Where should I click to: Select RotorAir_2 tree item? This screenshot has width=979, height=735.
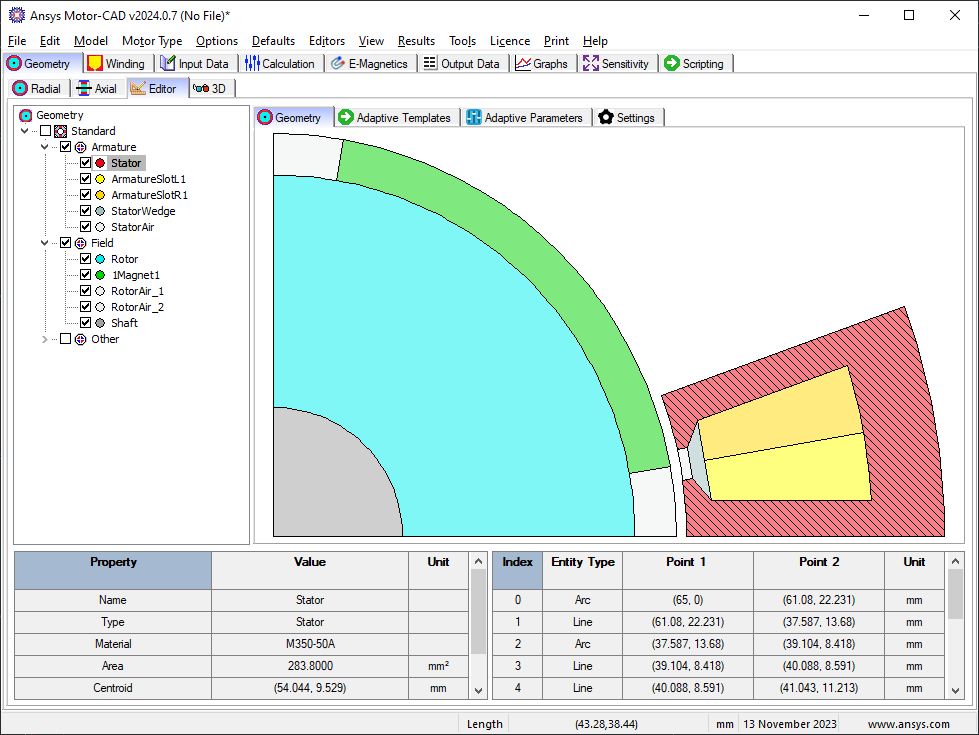coord(137,307)
